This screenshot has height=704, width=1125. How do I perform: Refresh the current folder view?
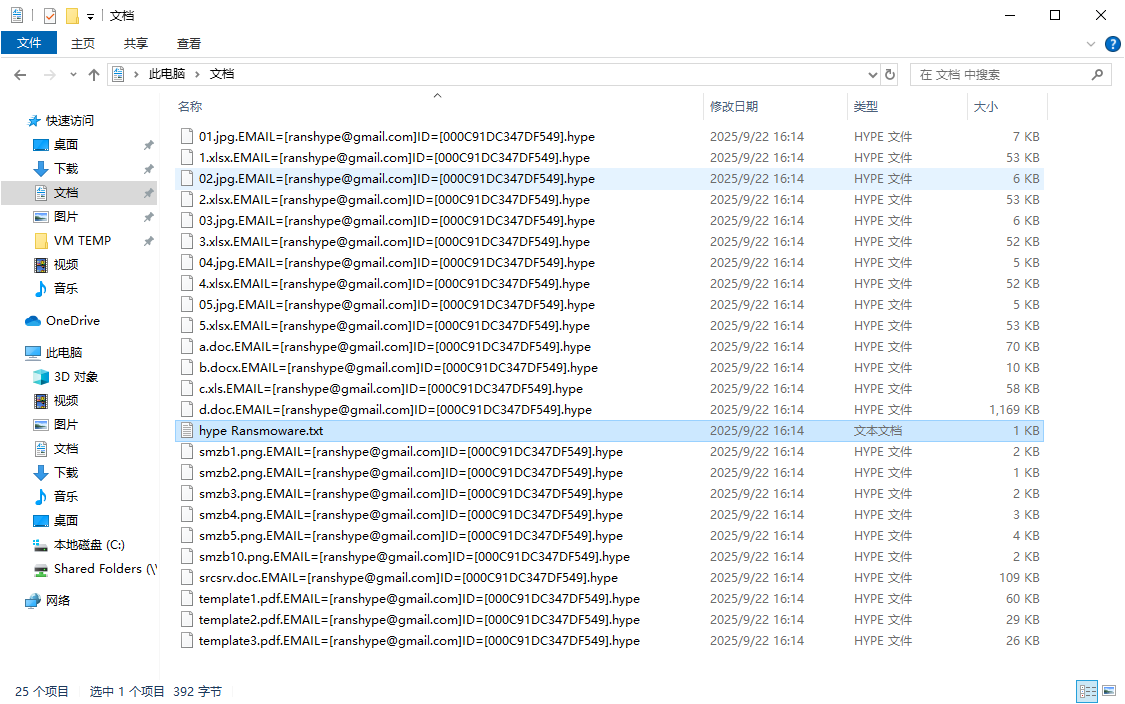tap(890, 75)
